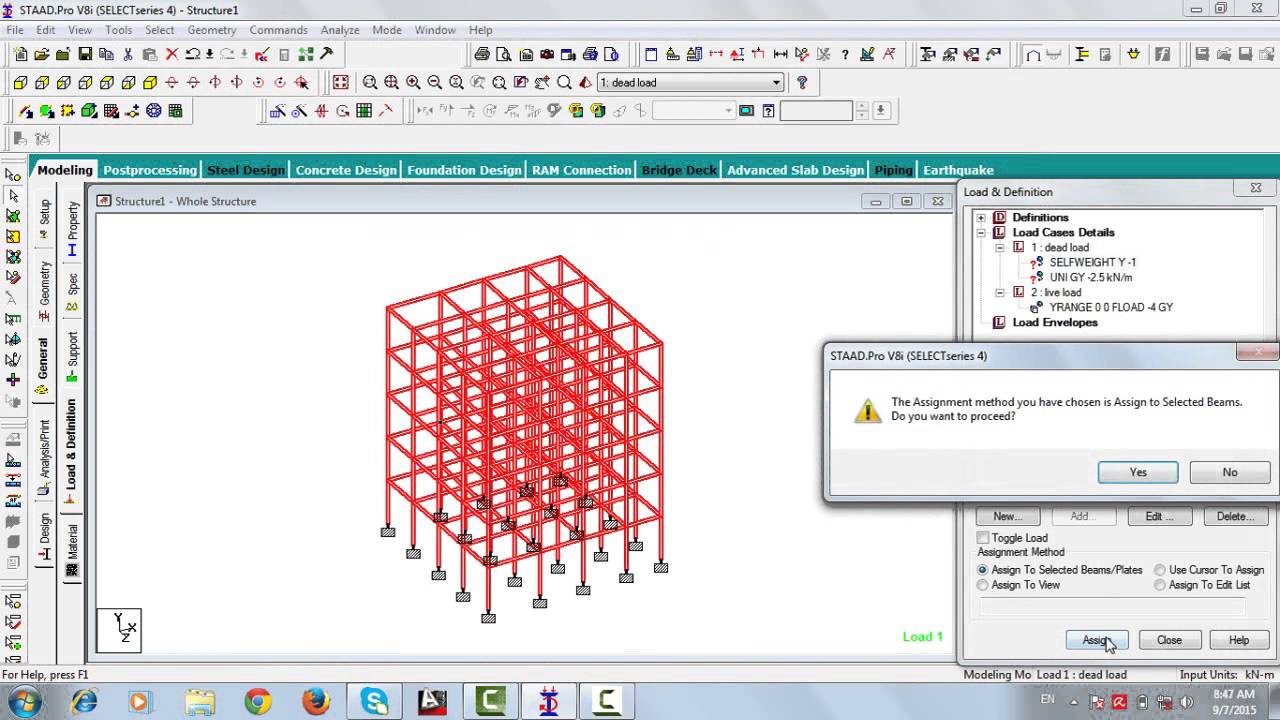This screenshot has height=720, width=1280.
Task: Click the Edit... load button
Action: coord(1160,516)
